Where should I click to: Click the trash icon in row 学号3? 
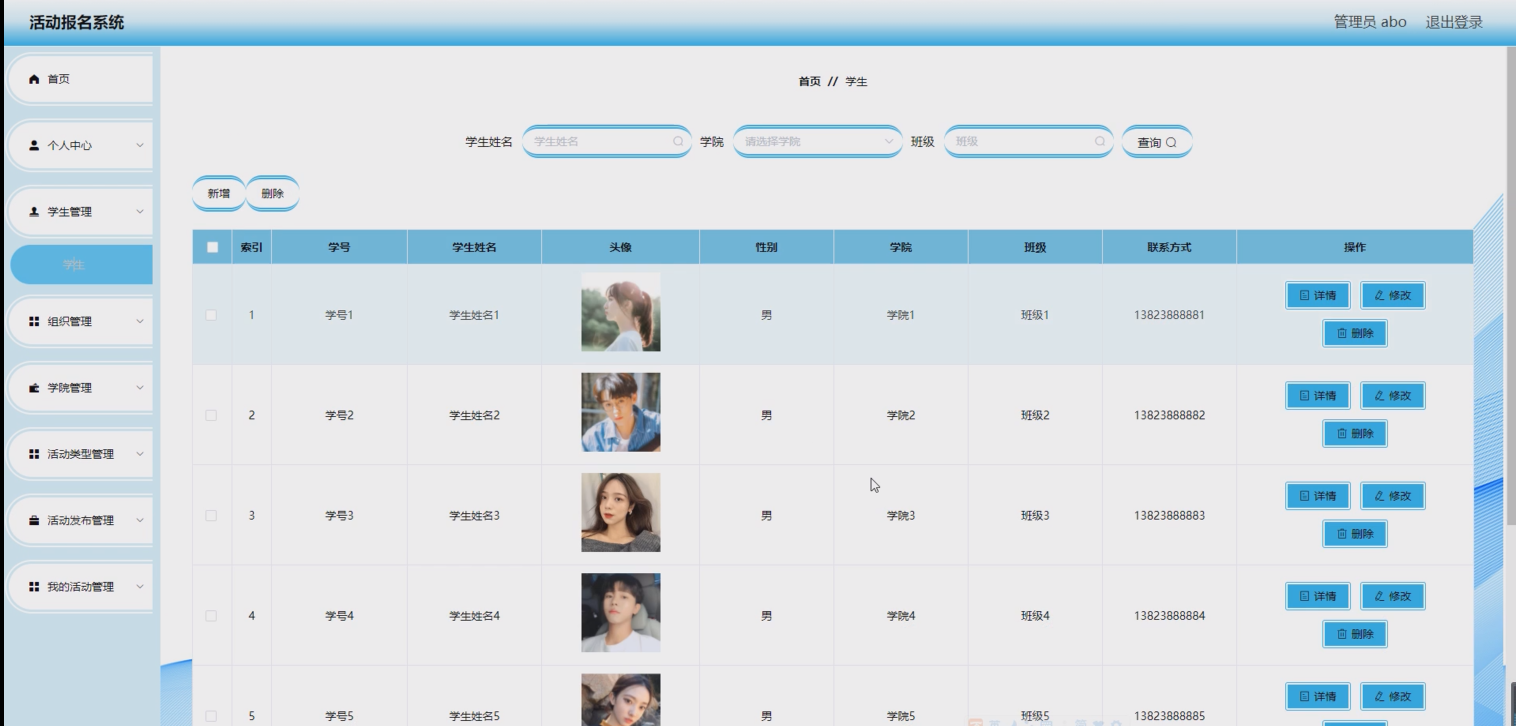1342,534
